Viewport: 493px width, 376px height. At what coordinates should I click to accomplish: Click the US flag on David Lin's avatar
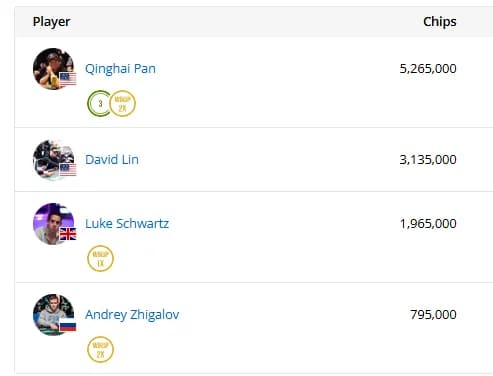click(68, 170)
